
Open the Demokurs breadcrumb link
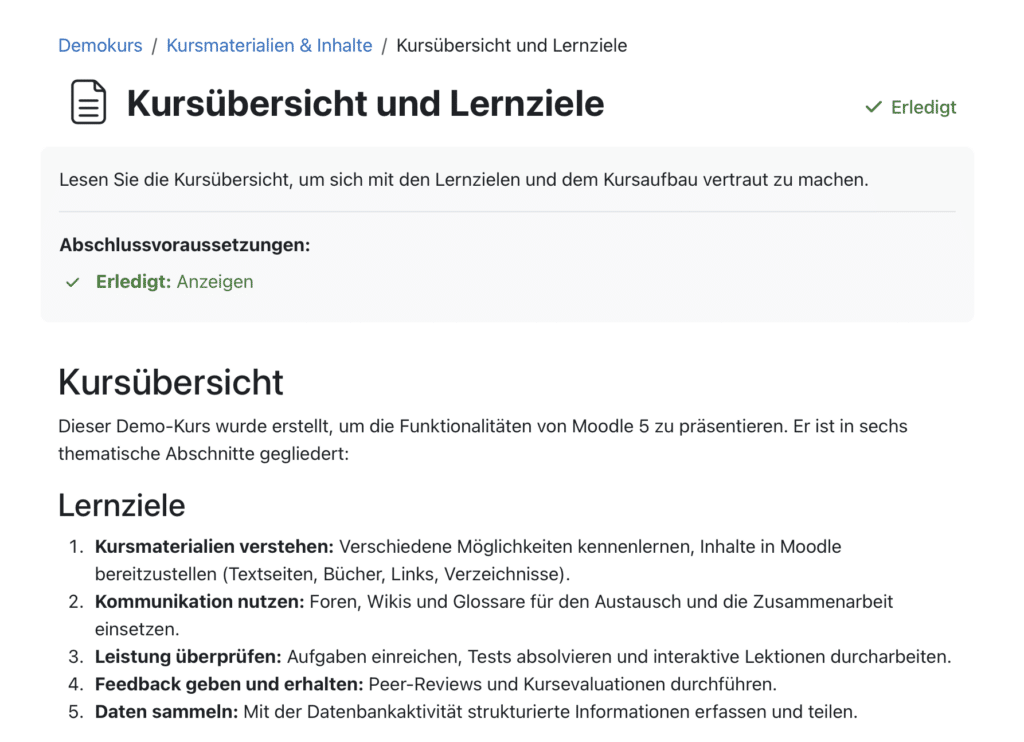100,46
